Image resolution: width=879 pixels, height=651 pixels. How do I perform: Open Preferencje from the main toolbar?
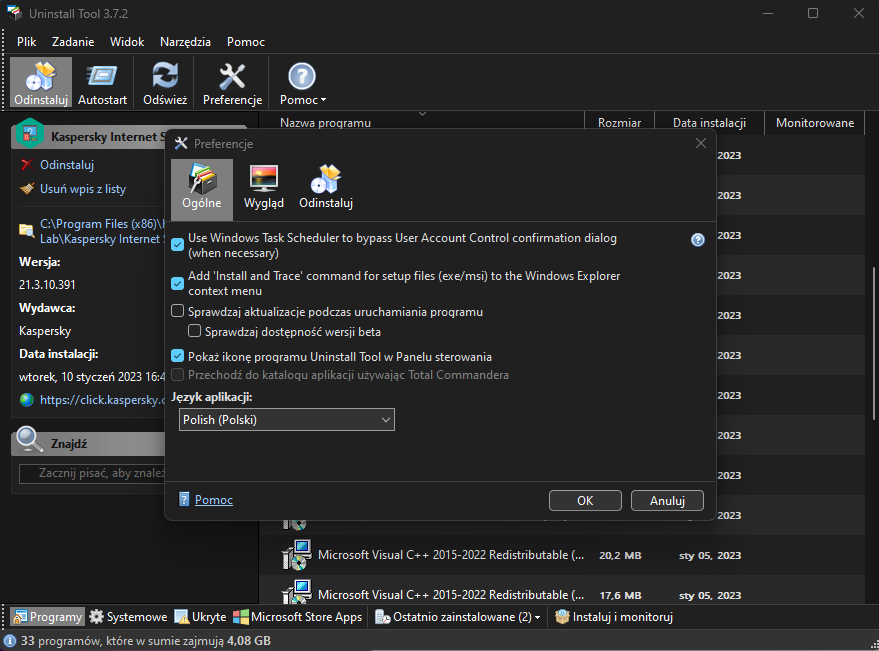coord(232,82)
